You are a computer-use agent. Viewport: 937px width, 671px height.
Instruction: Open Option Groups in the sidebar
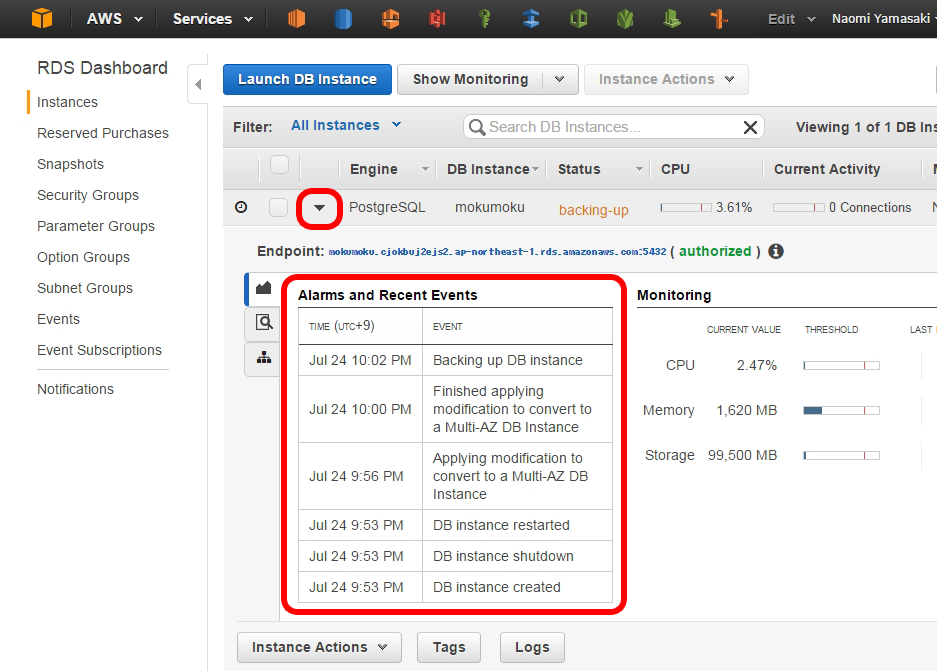pos(83,258)
